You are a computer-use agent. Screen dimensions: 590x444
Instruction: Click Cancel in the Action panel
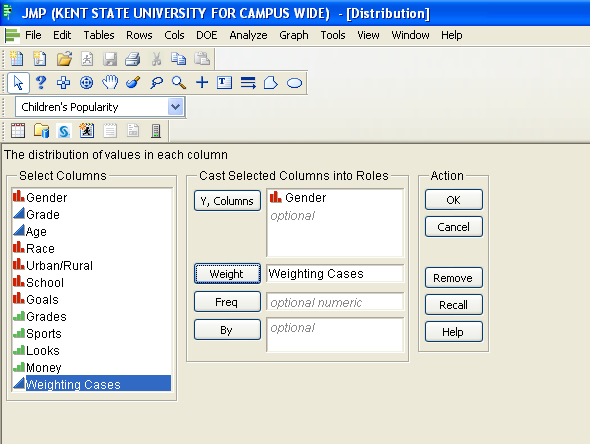tap(454, 227)
